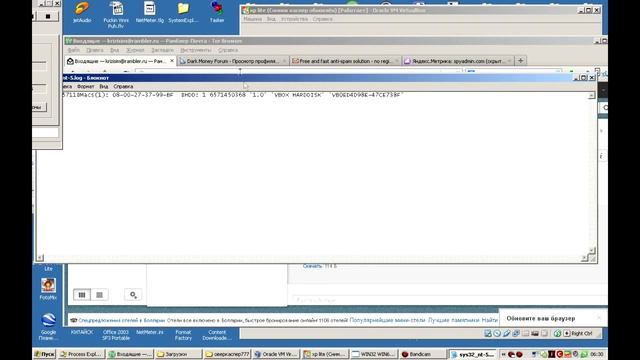The width and height of the screenshot is (640, 360).
Task: Click the Скачать download link in browser
Action: 313,266
